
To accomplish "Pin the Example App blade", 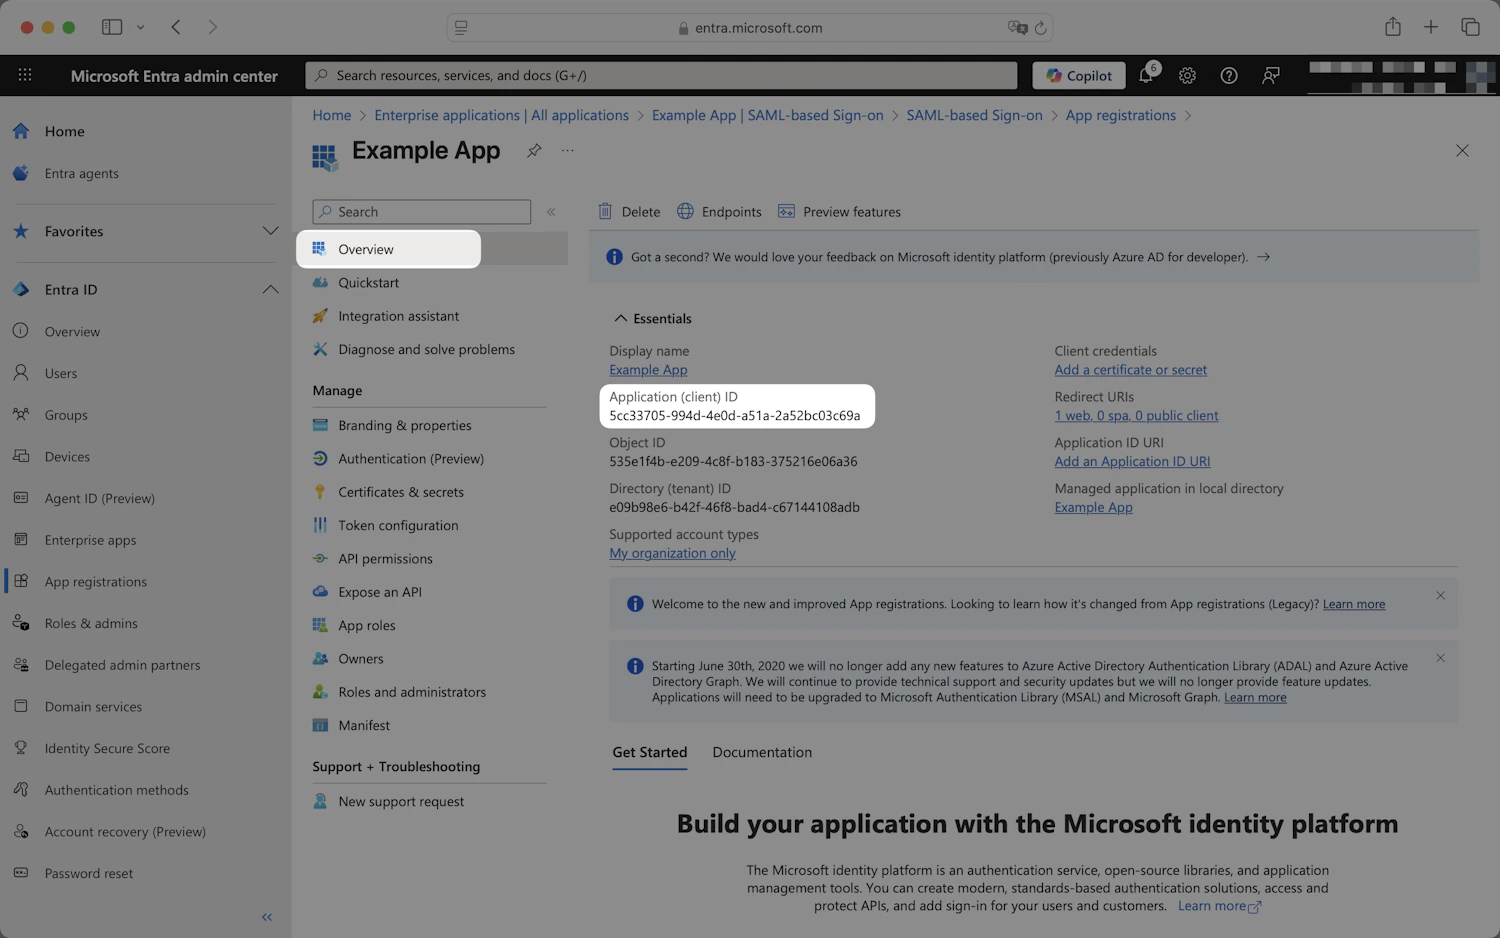I will pyautogui.click(x=534, y=151).
